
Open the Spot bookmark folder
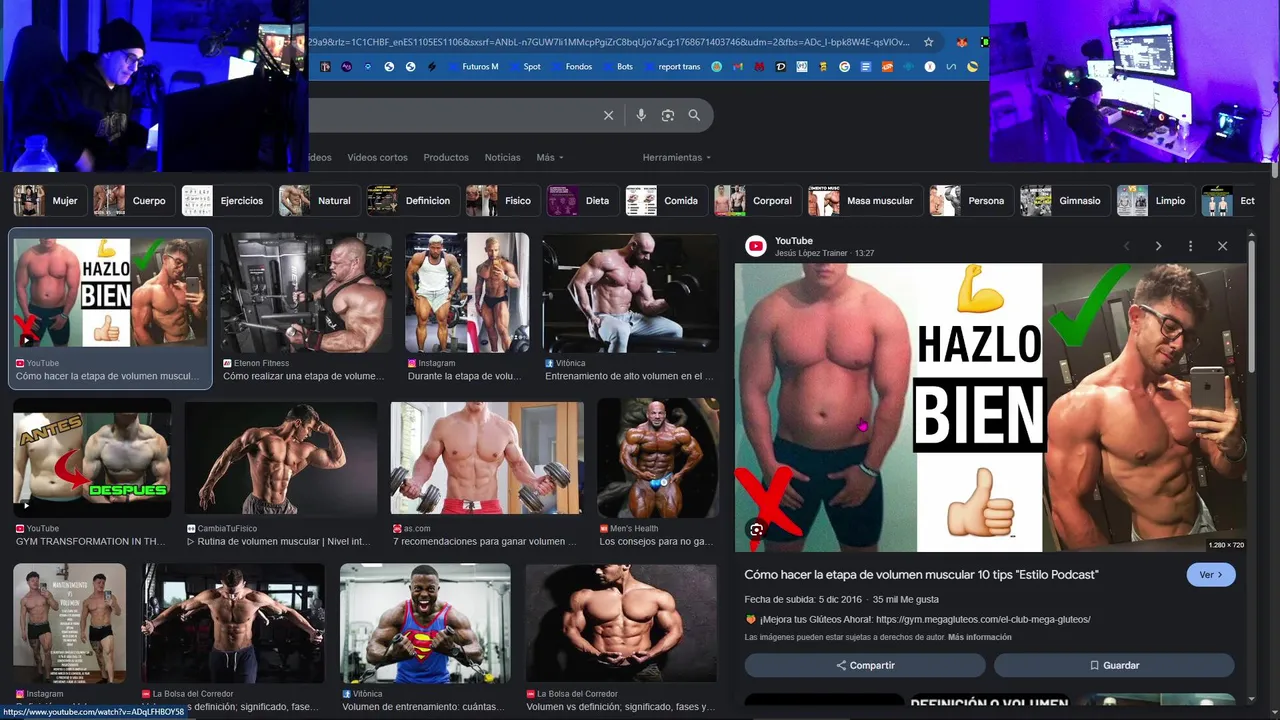click(525, 67)
